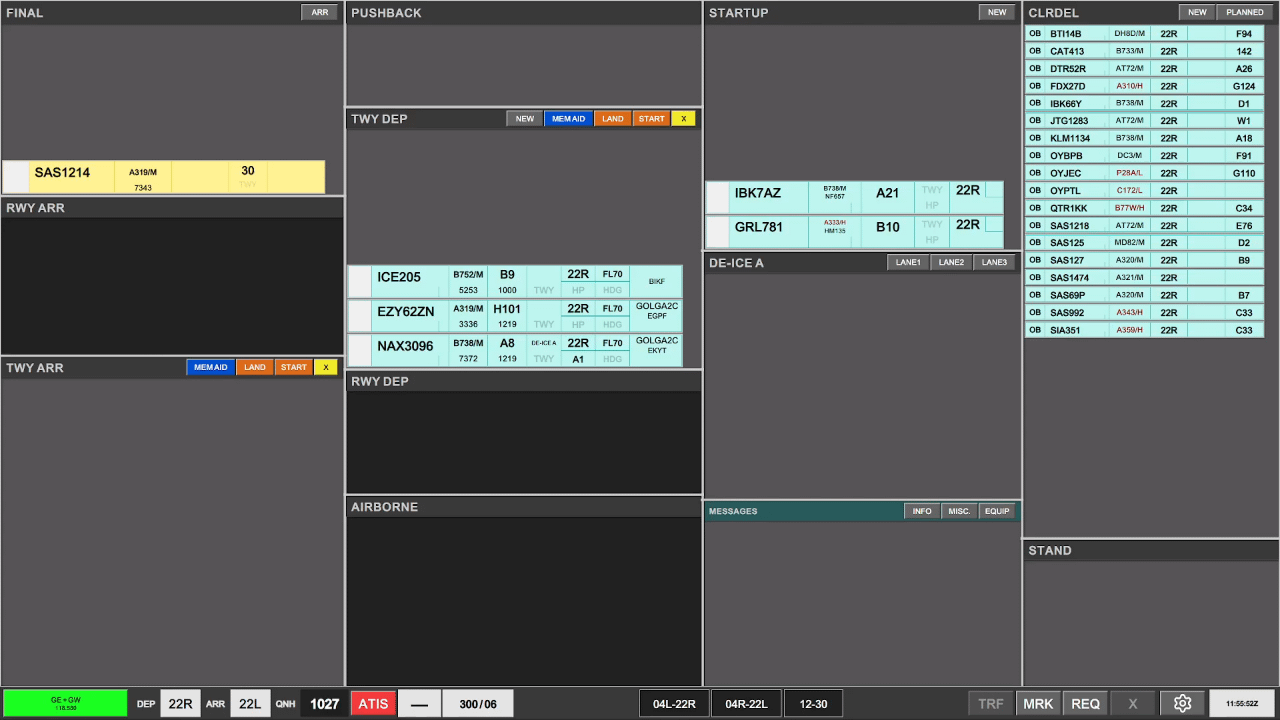Click yellow X button in TWY DEP header

pyautogui.click(x=684, y=119)
